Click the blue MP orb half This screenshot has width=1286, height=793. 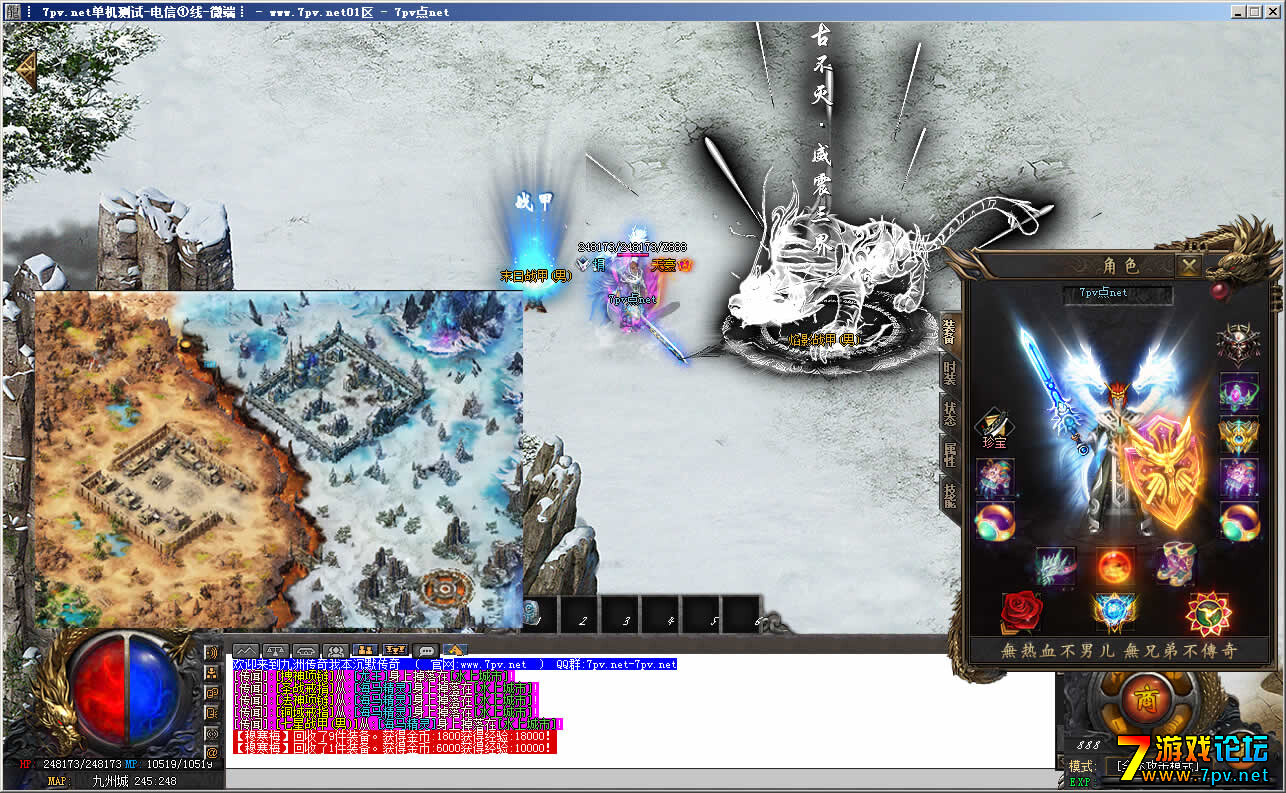[x=152, y=691]
